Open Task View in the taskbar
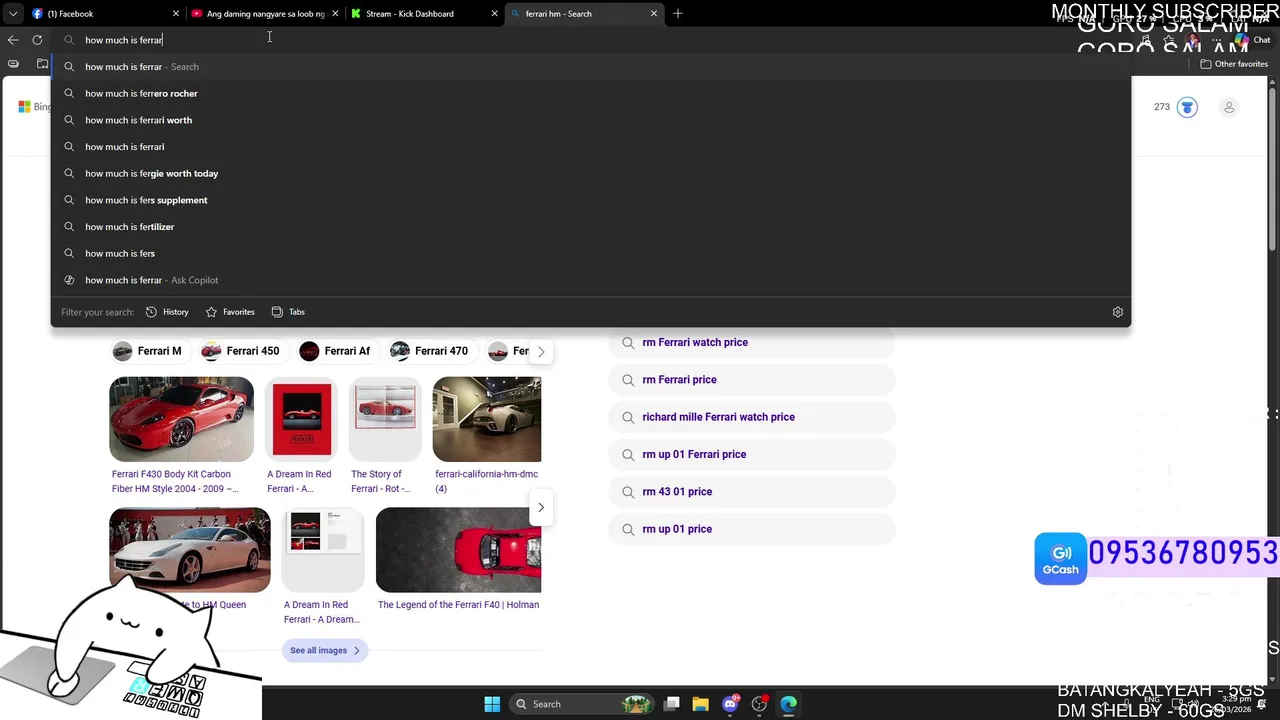This screenshot has height=720, width=1280. coord(672,704)
